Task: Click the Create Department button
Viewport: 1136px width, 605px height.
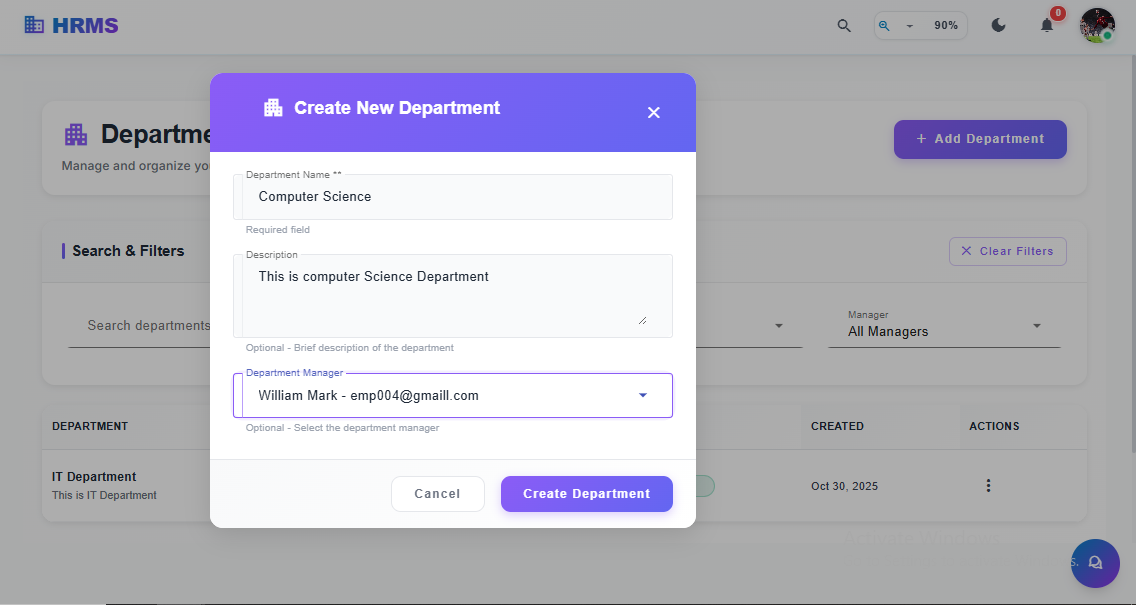Action: [587, 493]
